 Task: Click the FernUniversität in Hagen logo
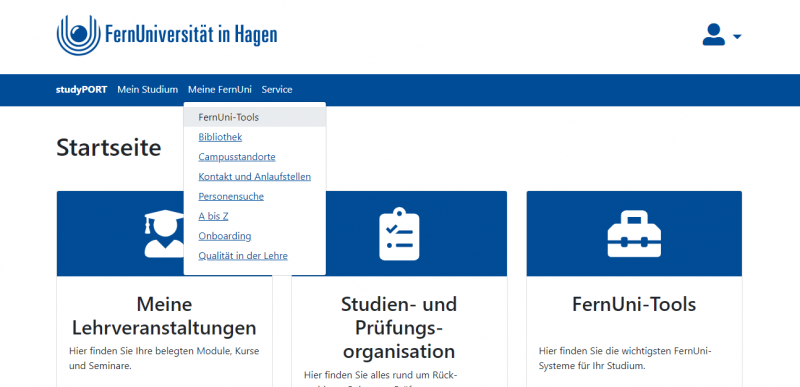click(167, 35)
